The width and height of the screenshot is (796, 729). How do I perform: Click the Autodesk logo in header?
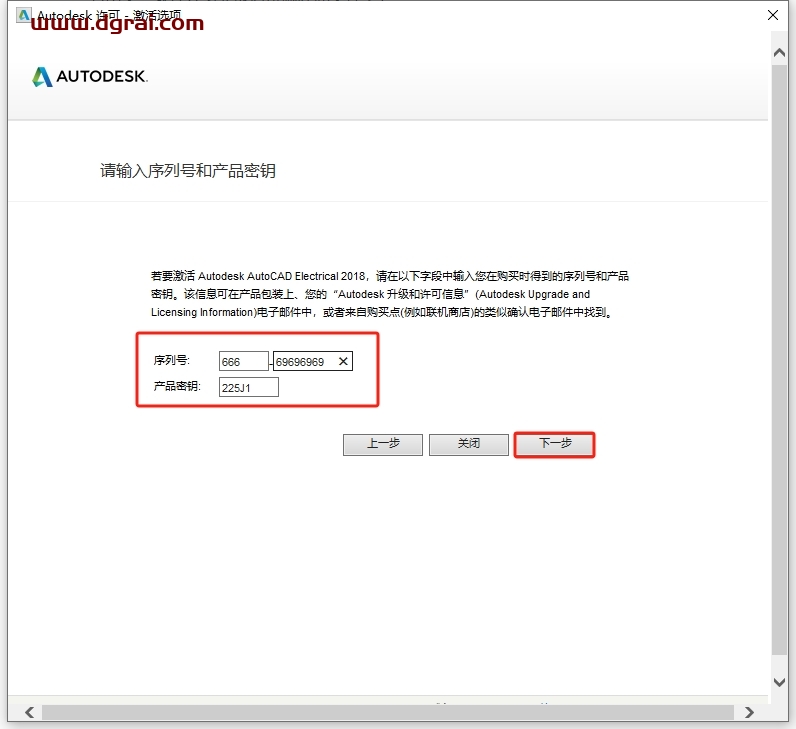[90, 76]
